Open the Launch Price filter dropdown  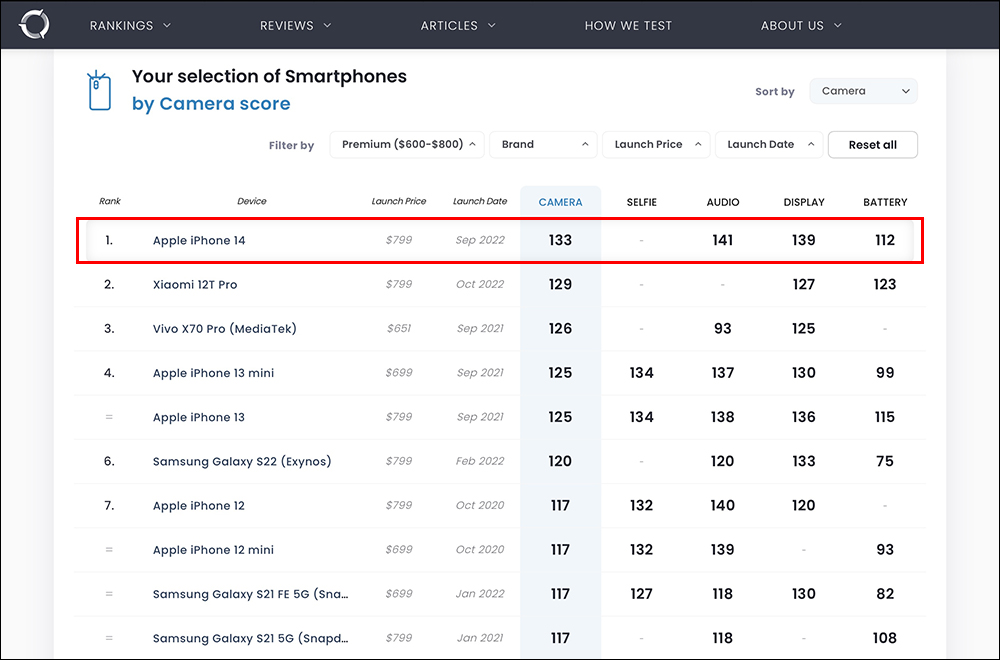[656, 145]
